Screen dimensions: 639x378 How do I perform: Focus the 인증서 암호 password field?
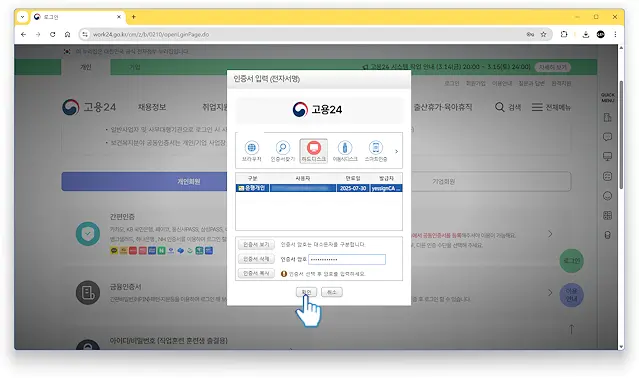(x=347, y=259)
